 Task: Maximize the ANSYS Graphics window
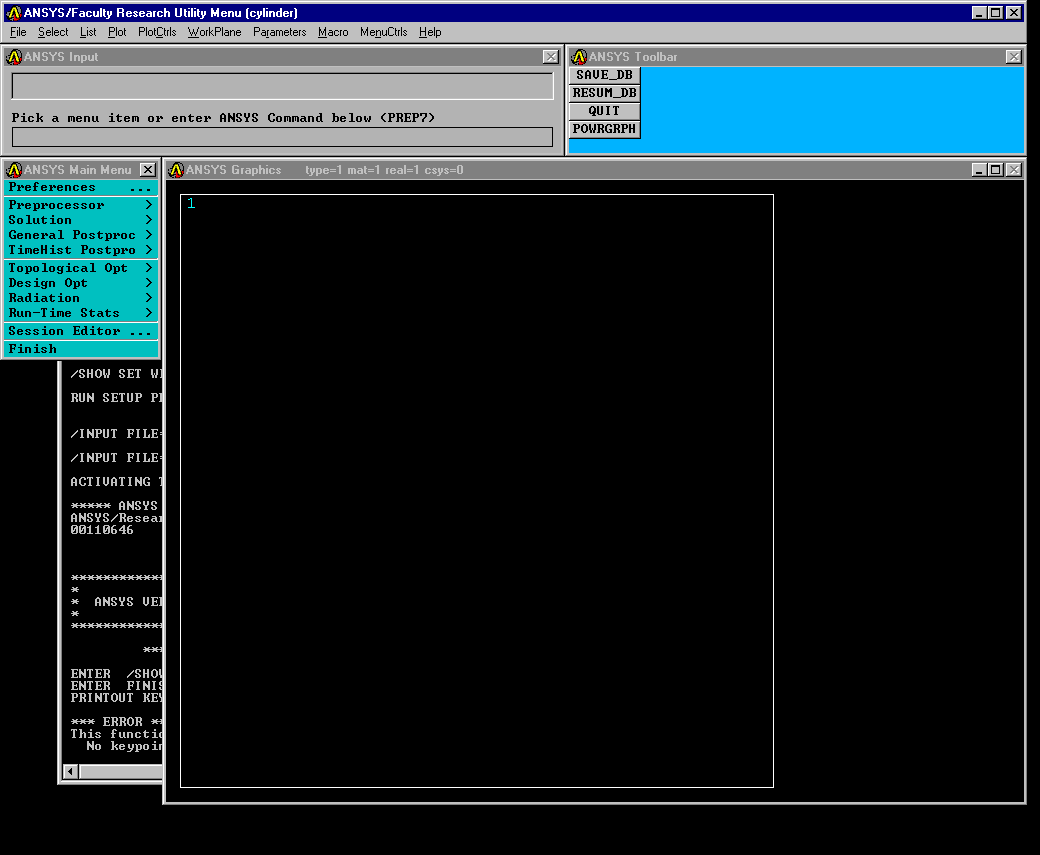[996, 170]
